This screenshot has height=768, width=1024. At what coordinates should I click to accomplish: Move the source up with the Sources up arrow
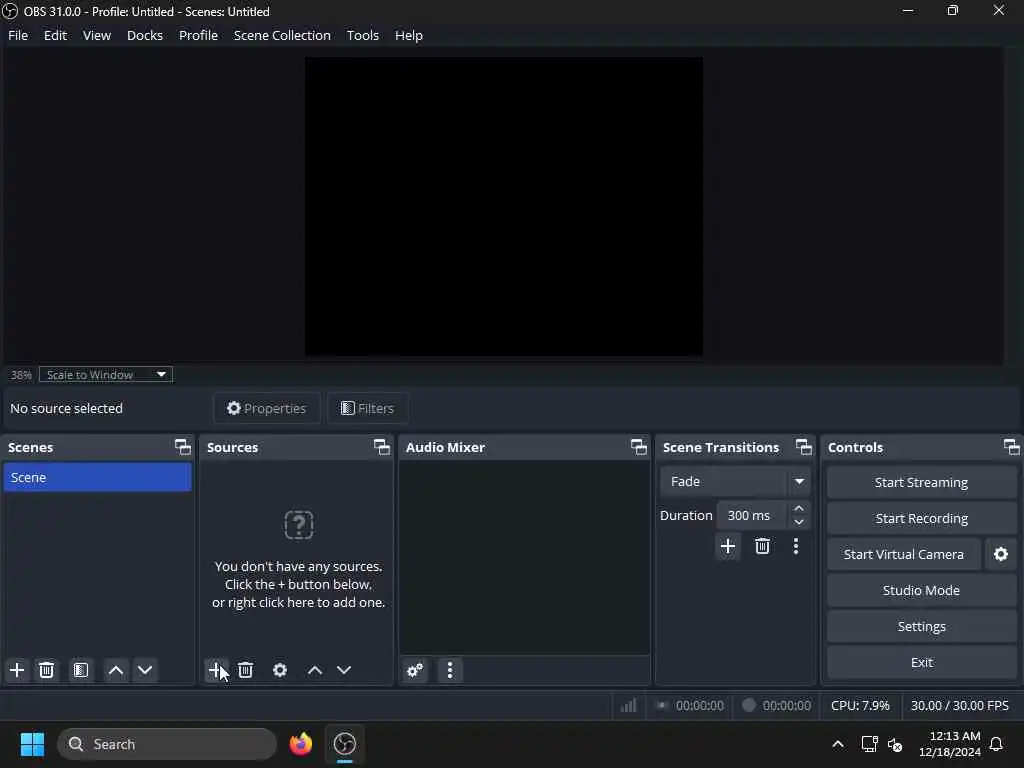tap(315, 670)
